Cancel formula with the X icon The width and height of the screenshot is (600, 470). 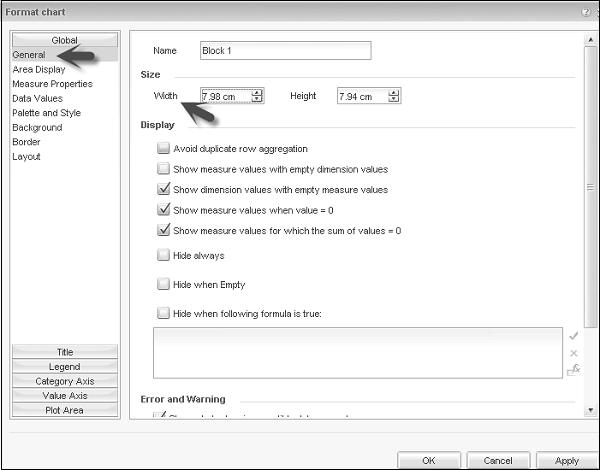573,353
